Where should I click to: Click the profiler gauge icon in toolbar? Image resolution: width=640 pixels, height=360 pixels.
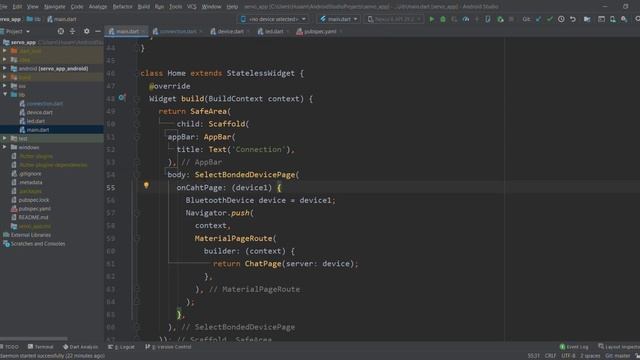point(466,19)
